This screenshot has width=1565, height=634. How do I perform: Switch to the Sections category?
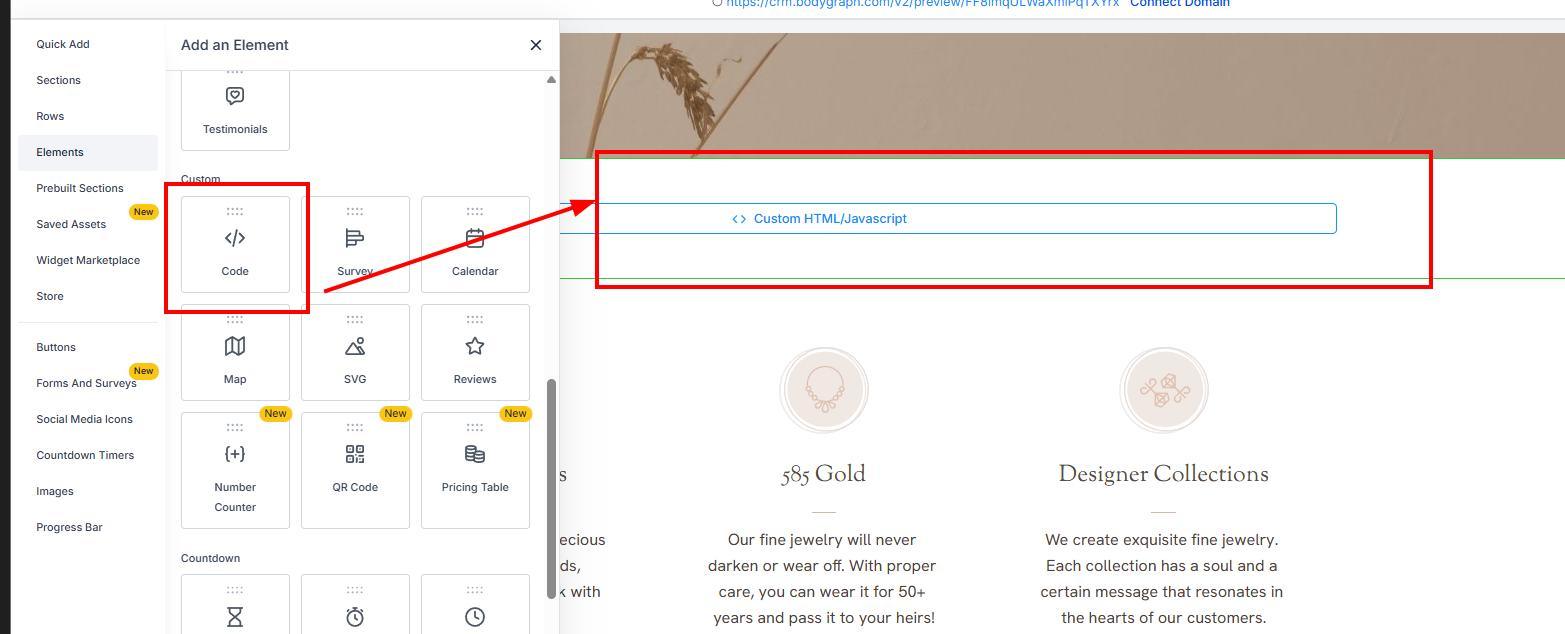tap(58, 80)
